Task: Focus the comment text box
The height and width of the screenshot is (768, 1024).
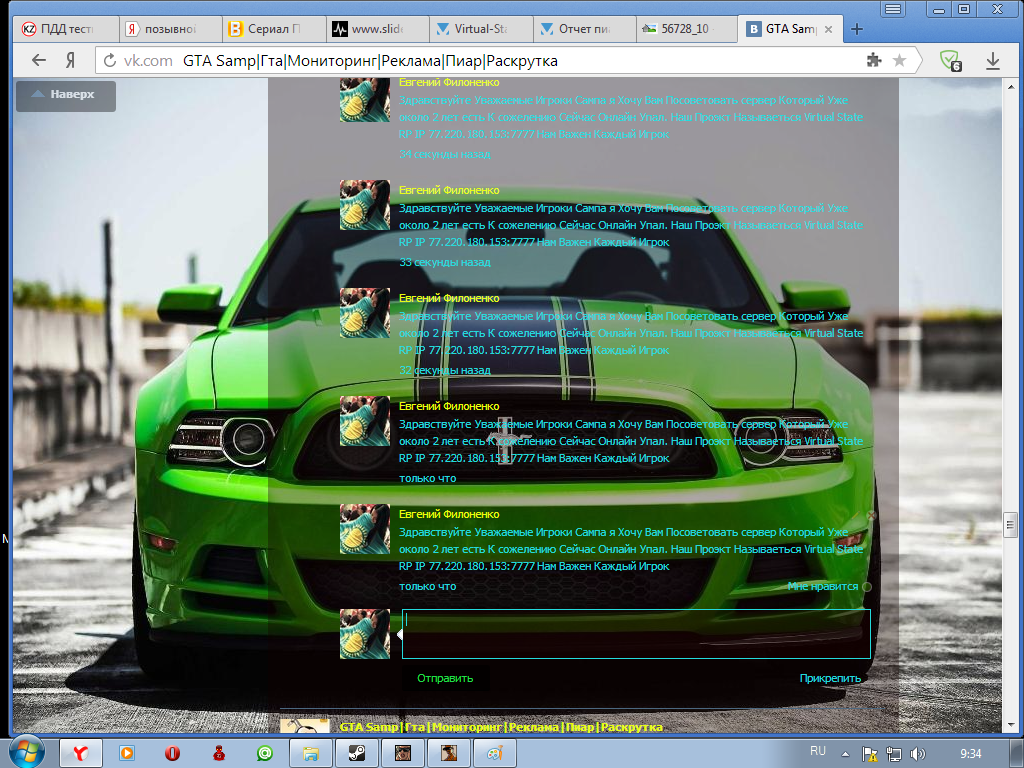Action: tap(636, 633)
